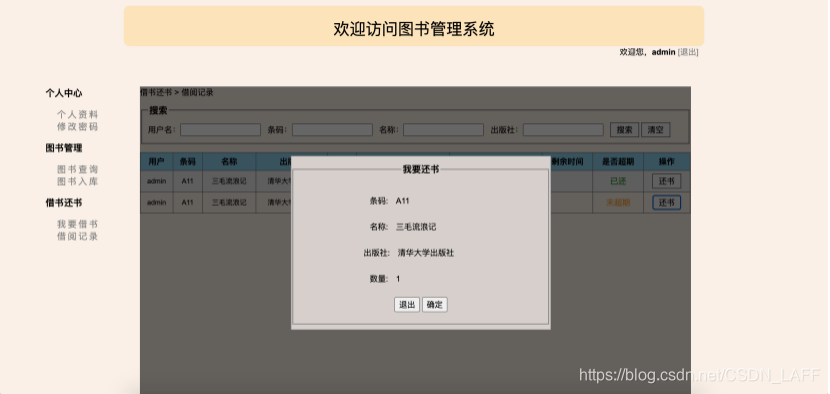The image size is (830, 394).
Task: Click the 借书还书 > 借阅记录 breadcrumb
Action: point(177,92)
